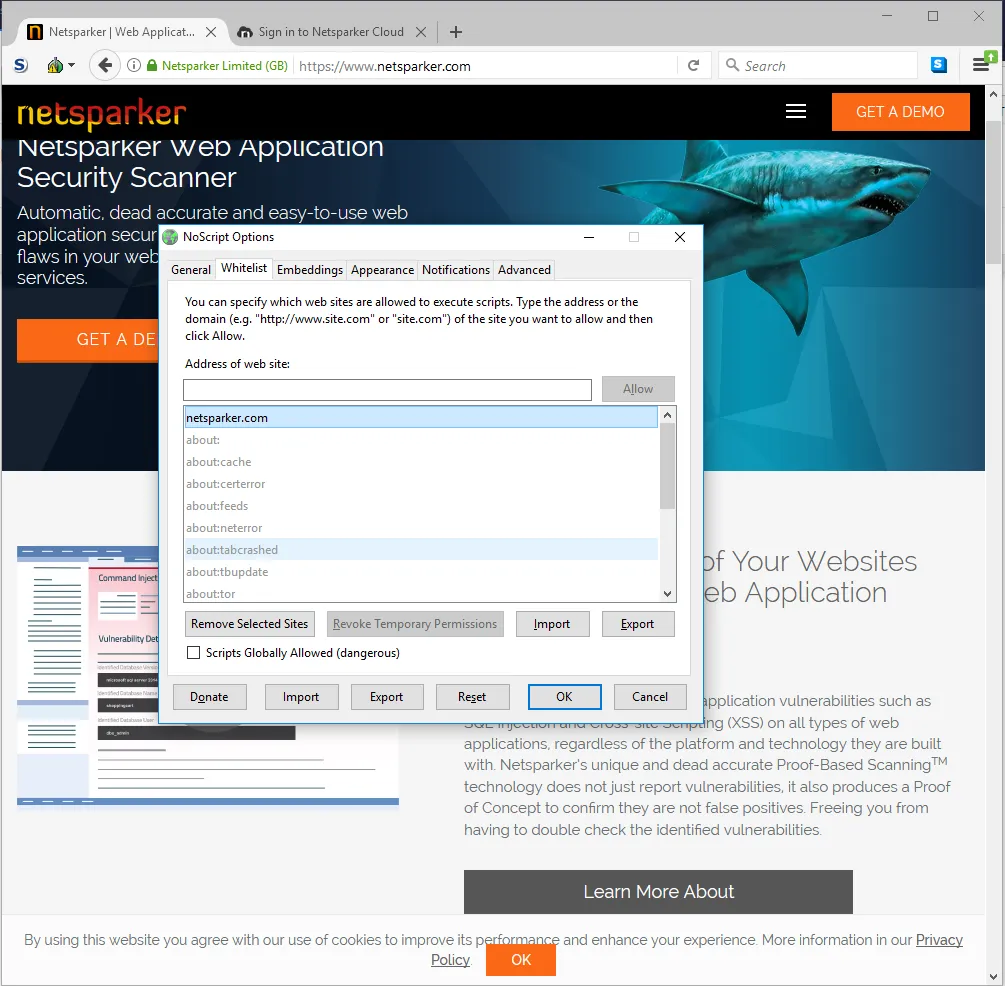This screenshot has height=986, width=1005.
Task: Click the netsparker logo
Action: point(101,113)
